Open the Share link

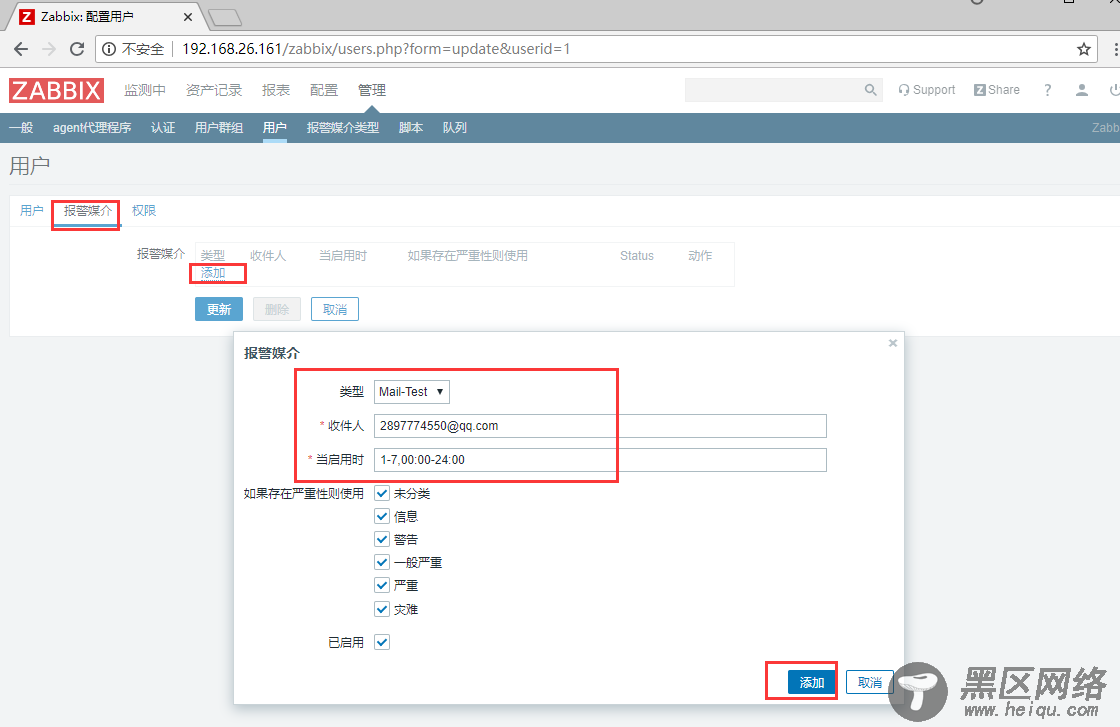pyautogui.click(x=996, y=90)
